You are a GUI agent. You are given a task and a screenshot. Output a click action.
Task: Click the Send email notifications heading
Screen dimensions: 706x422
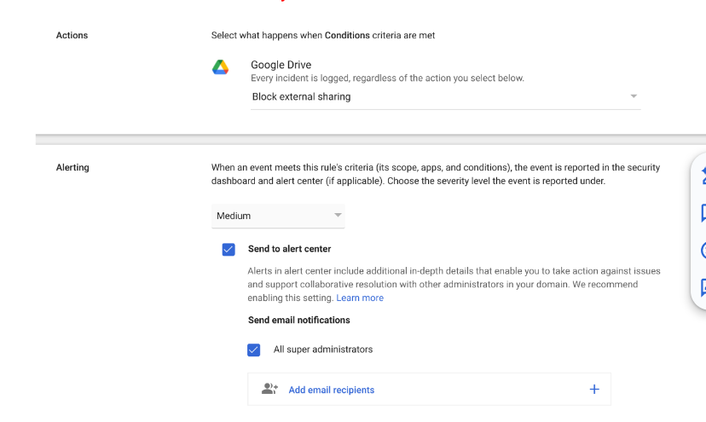299,320
